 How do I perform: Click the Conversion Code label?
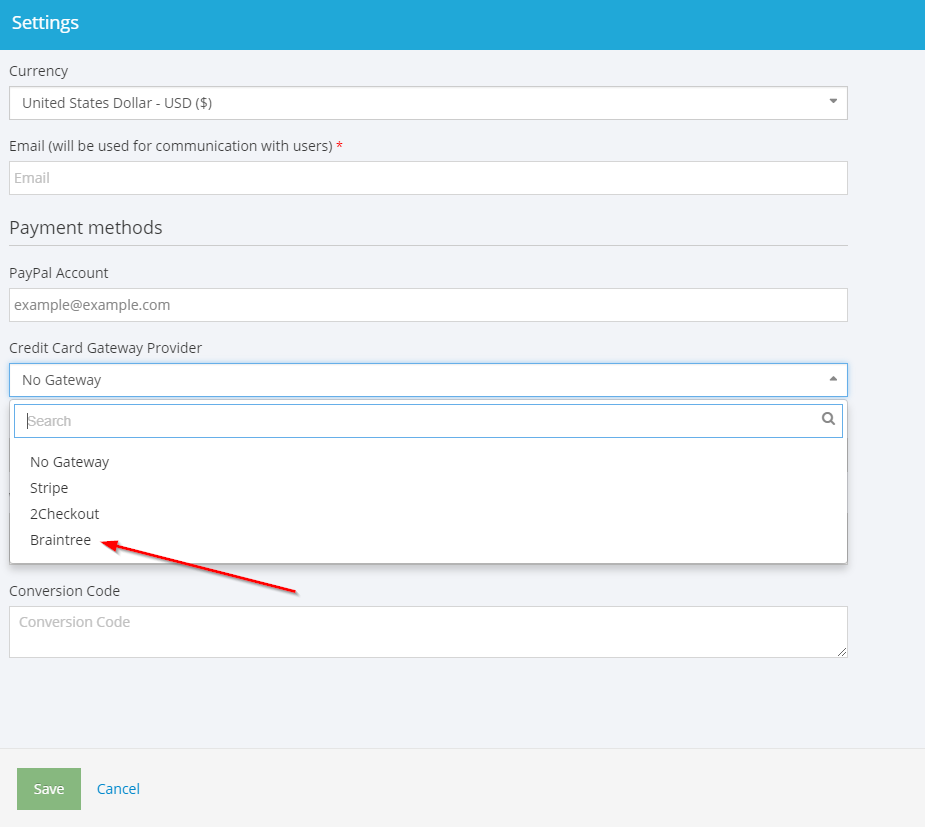click(x=65, y=590)
